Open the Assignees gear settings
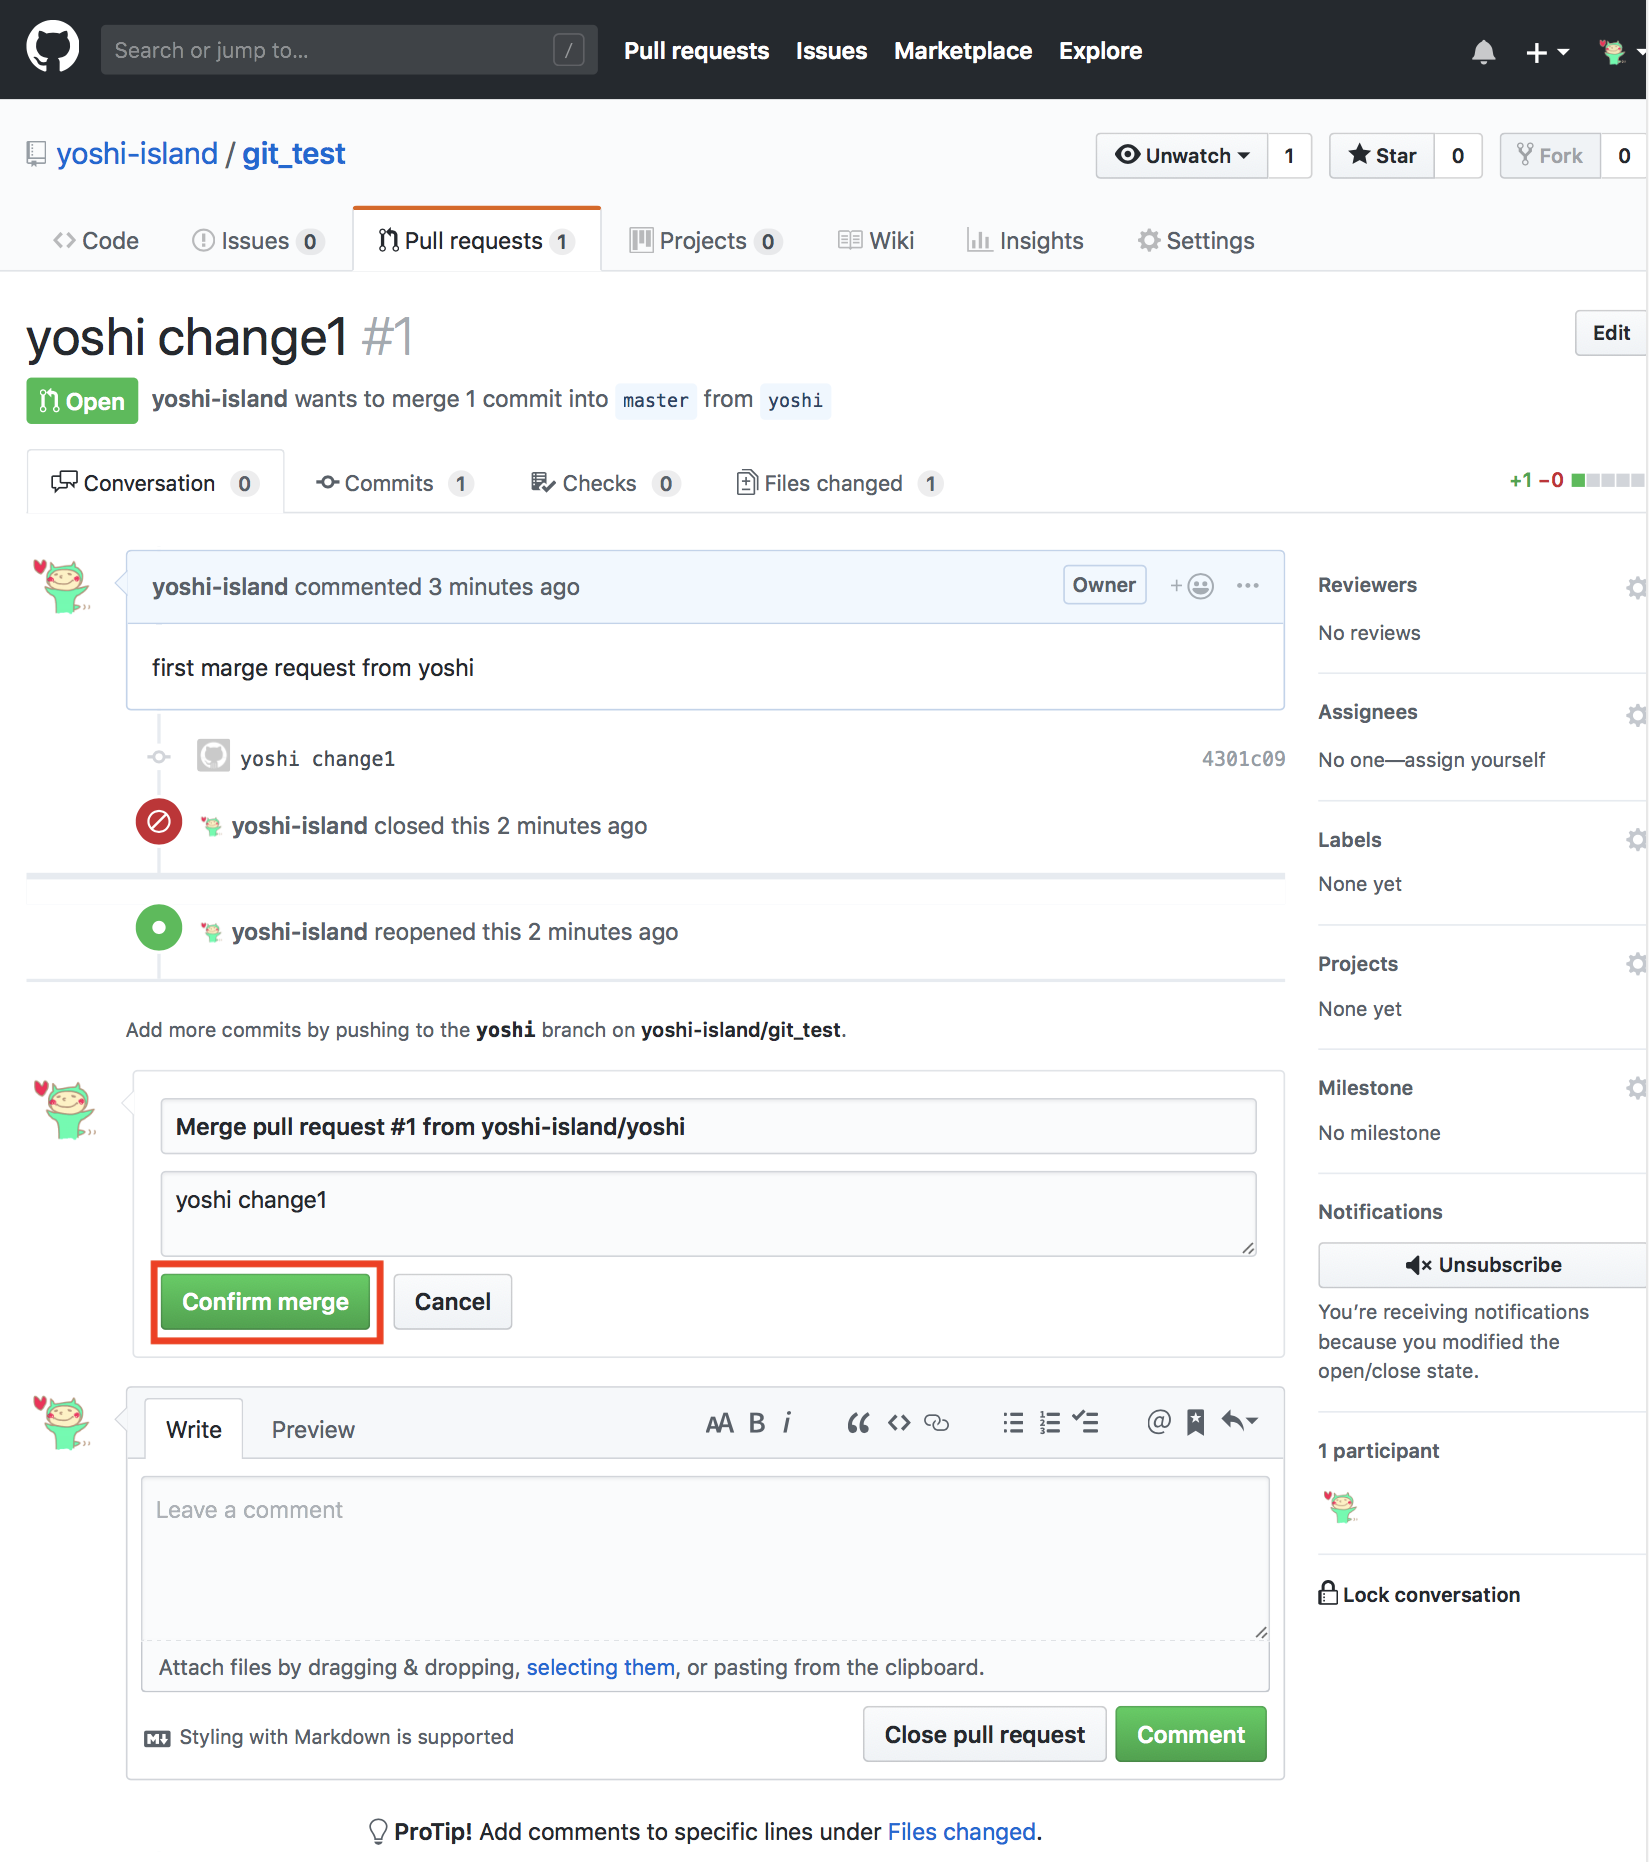Image resolution: width=1649 pixels, height=1862 pixels. click(1636, 714)
